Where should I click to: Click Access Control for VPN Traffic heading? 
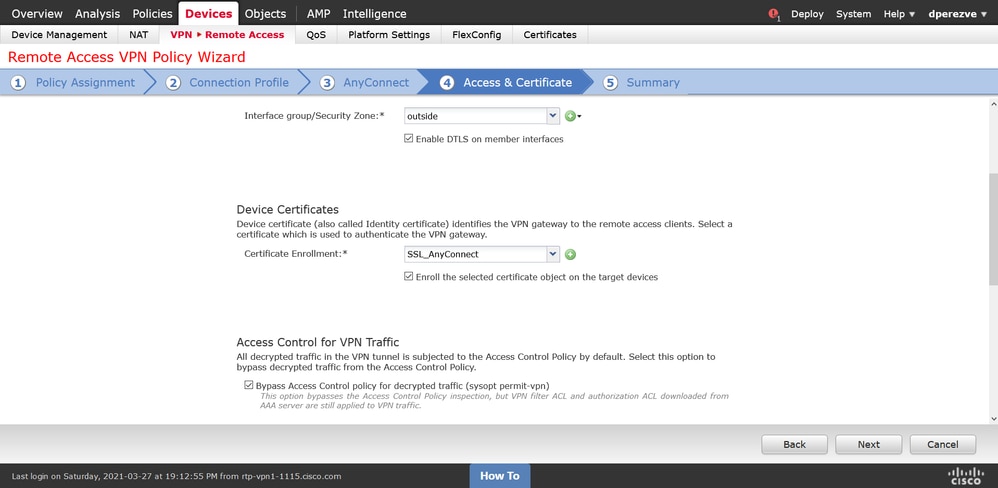(318, 342)
